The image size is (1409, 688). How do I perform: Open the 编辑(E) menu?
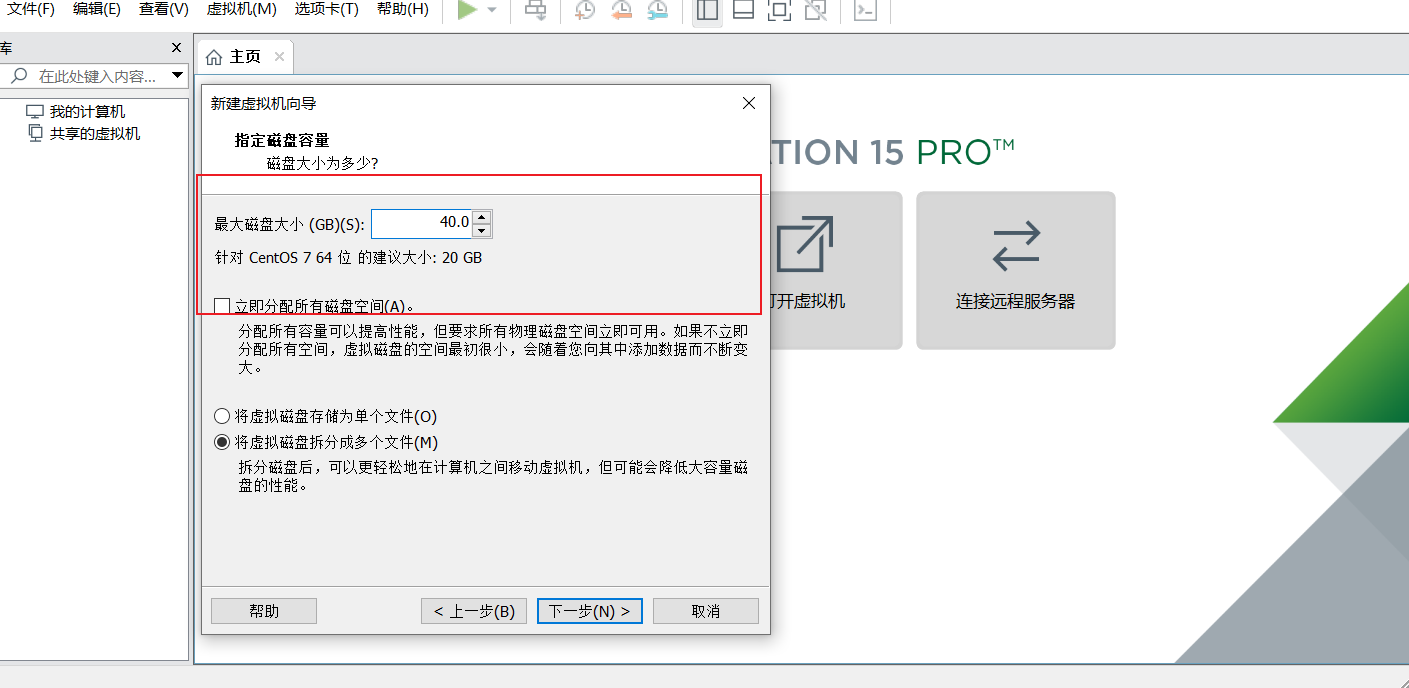click(x=97, y=9)
